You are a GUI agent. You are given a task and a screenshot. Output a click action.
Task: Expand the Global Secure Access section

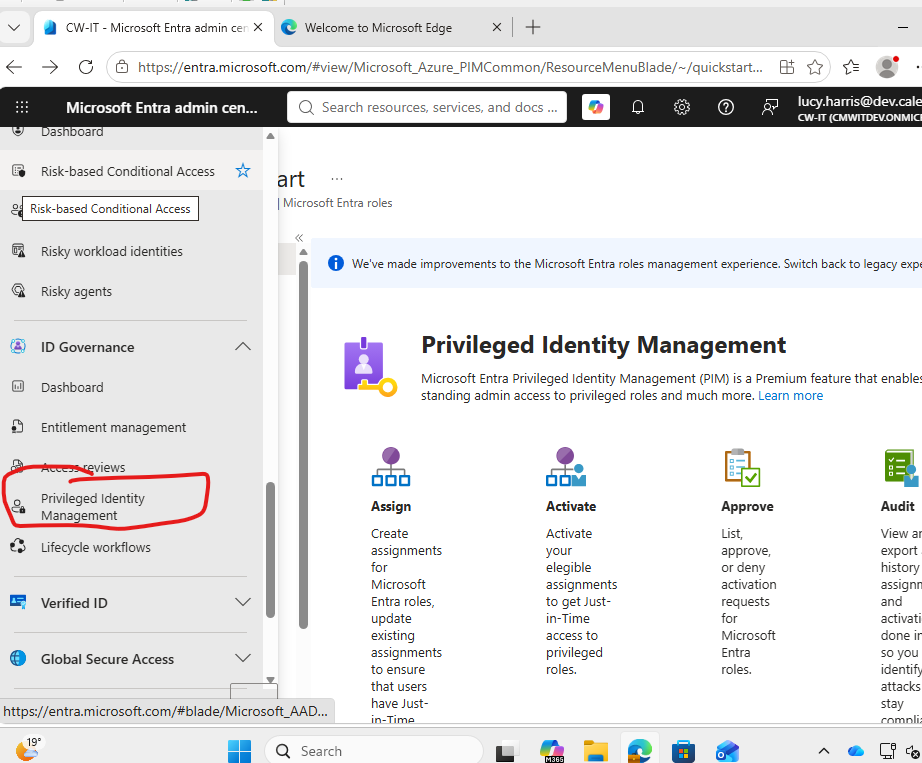coord(243,658)
